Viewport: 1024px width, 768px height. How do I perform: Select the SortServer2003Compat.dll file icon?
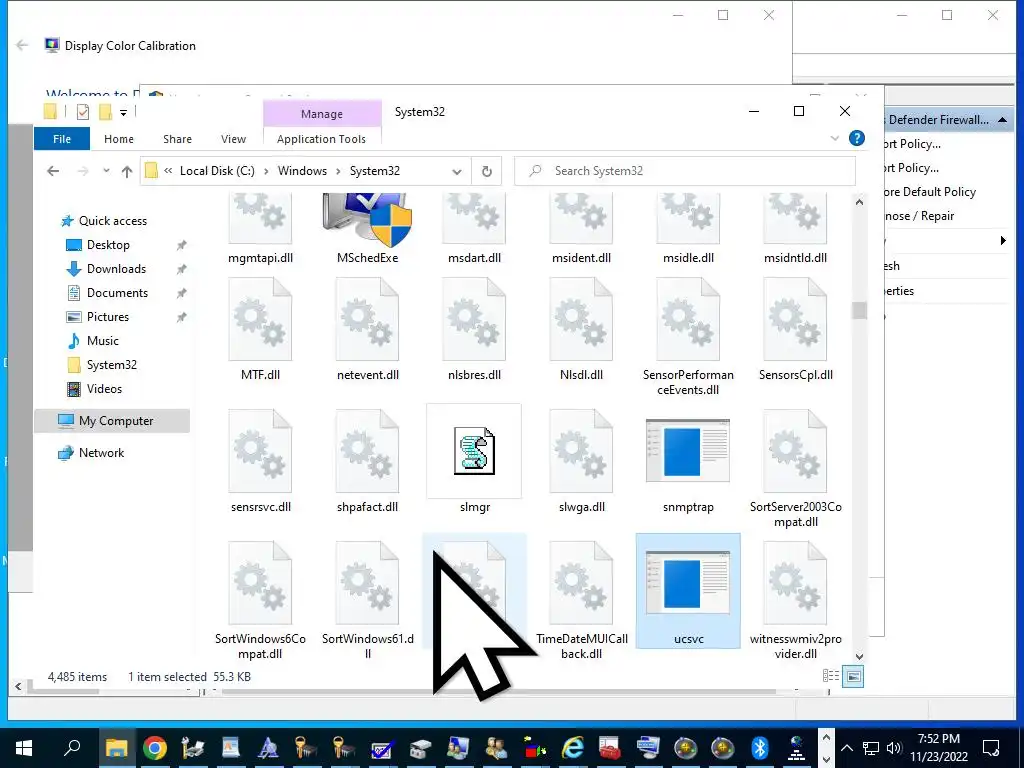(795, 451)
